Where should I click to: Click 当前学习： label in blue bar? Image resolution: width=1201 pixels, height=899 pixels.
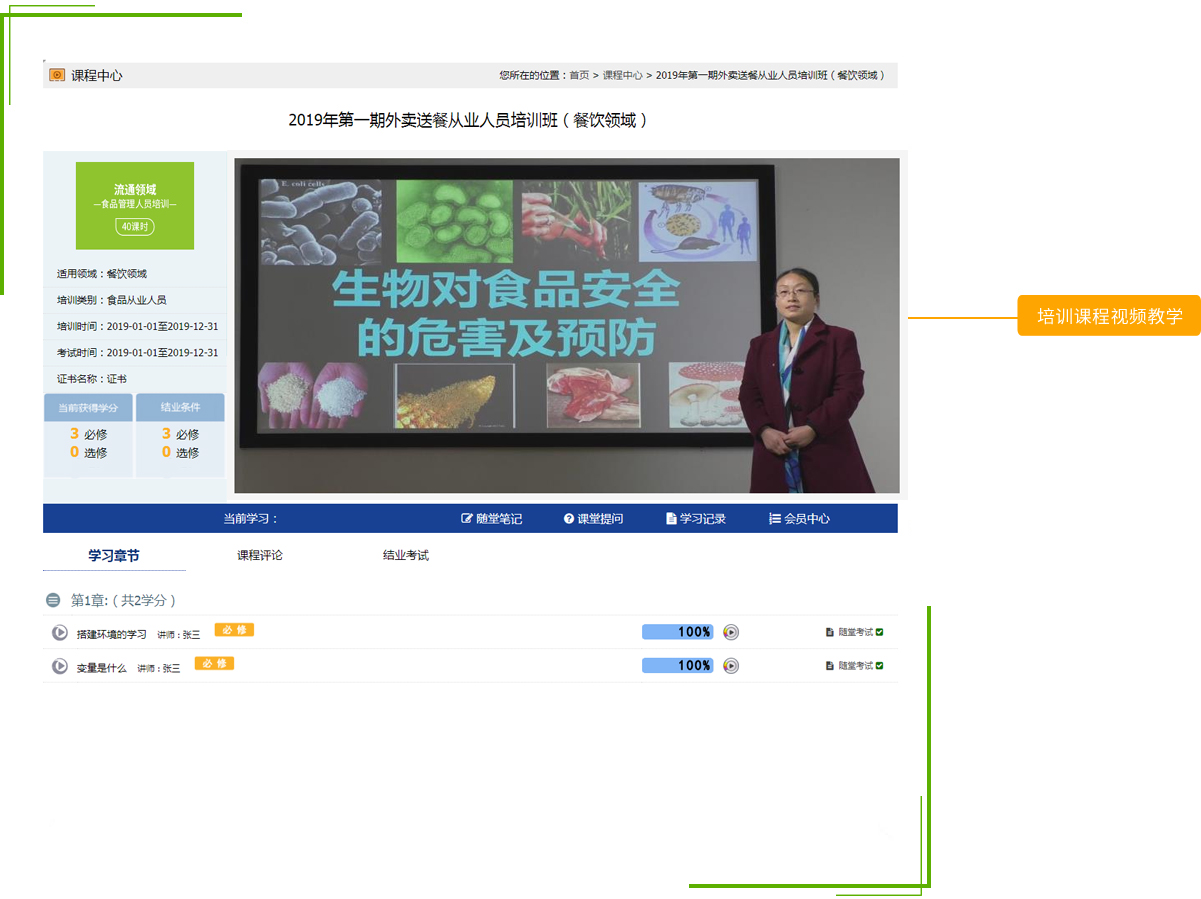coord(250,519)
